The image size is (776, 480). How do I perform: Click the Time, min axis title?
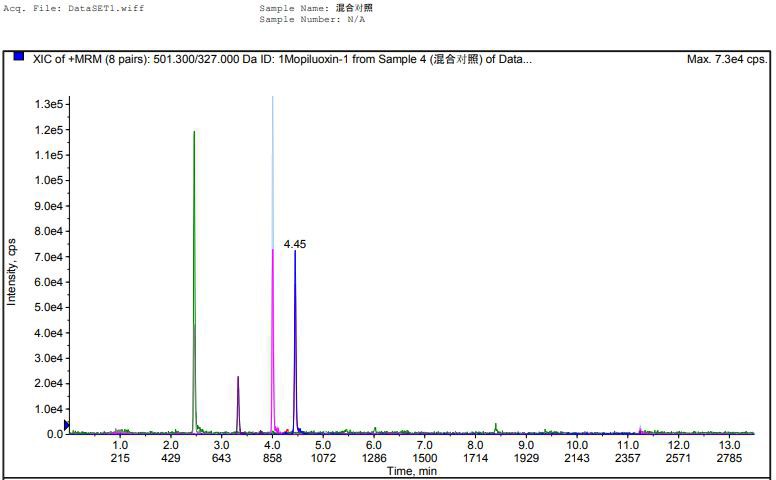coord(413,470)
